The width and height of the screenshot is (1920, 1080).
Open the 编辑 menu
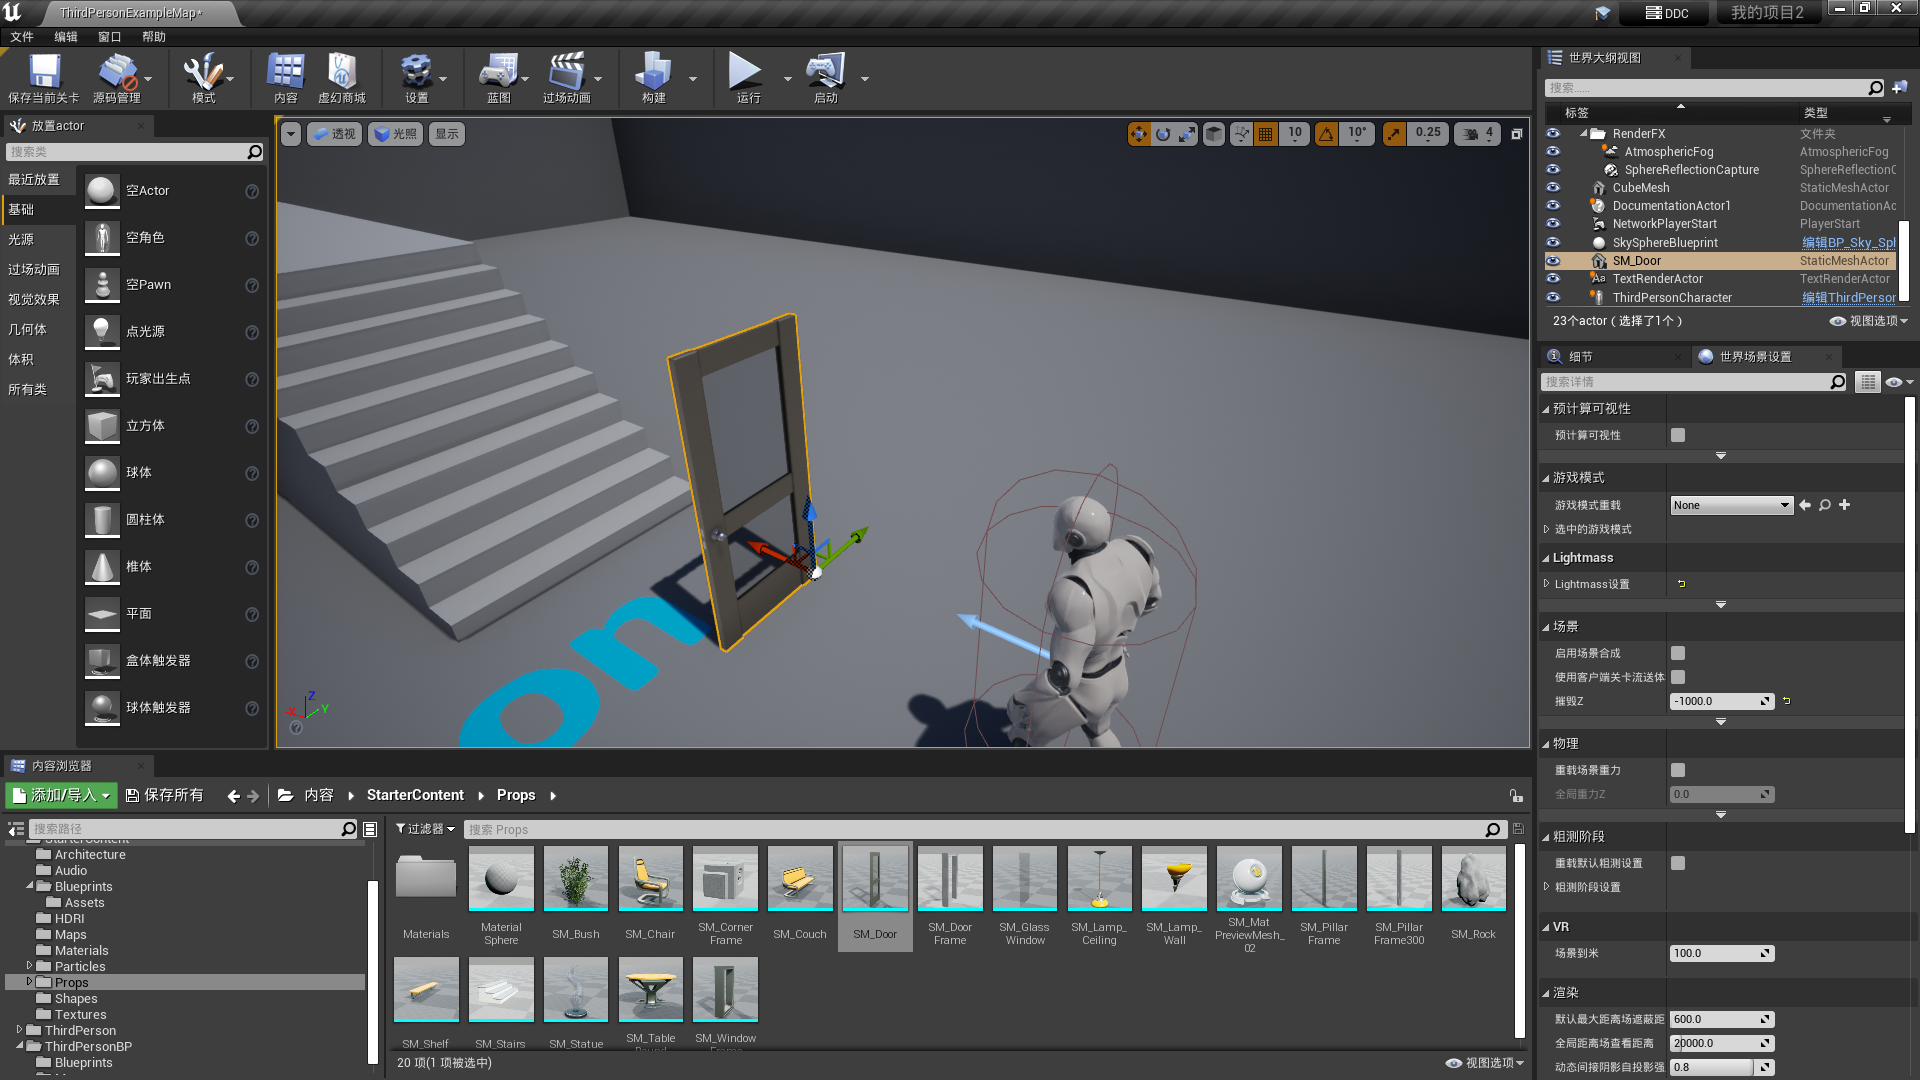[66, 37]
